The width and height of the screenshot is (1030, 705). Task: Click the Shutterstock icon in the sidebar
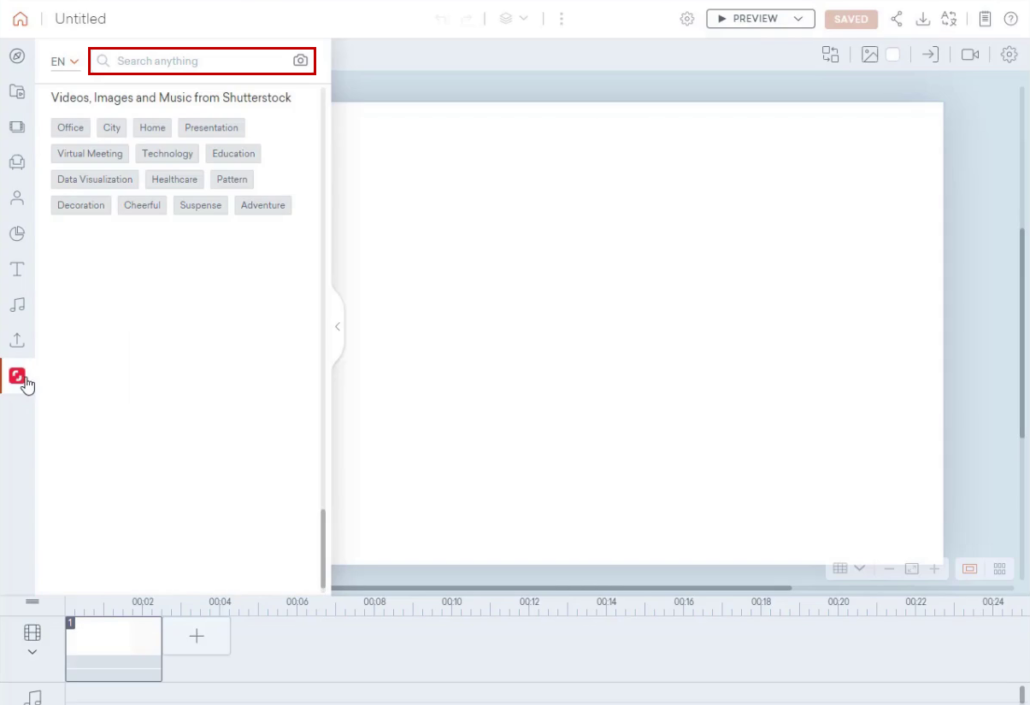coord(18,377)
